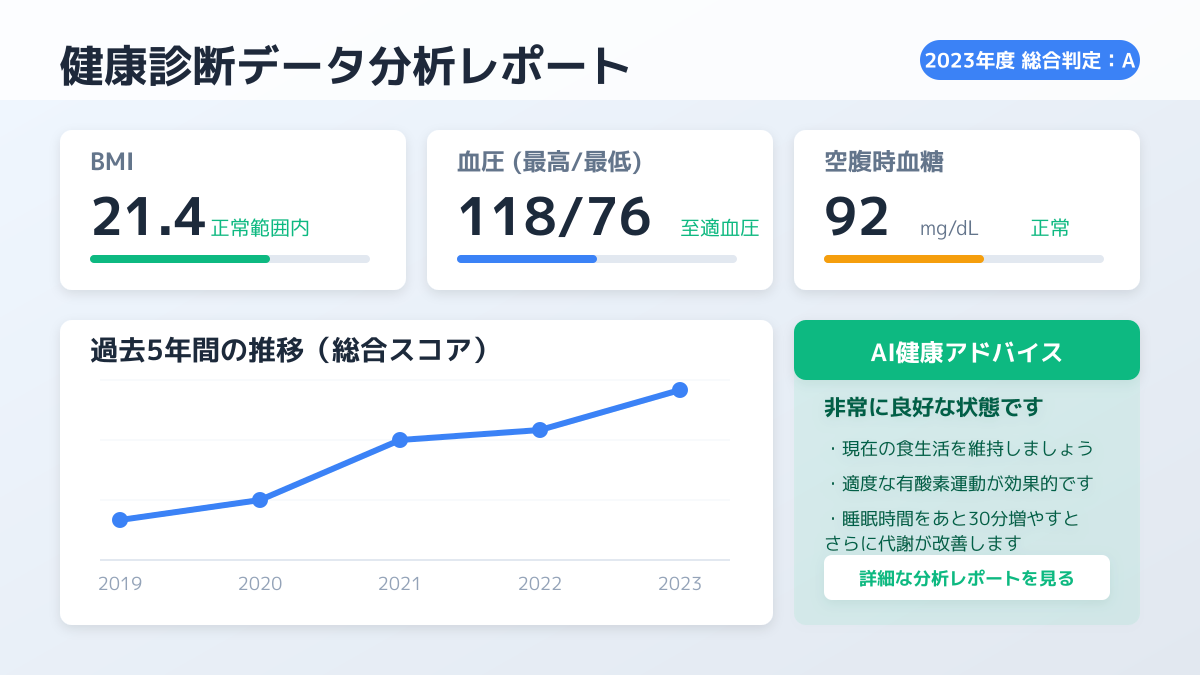
Task: Click the 正常範囲内 status label
Action: [x=260, y=228]
